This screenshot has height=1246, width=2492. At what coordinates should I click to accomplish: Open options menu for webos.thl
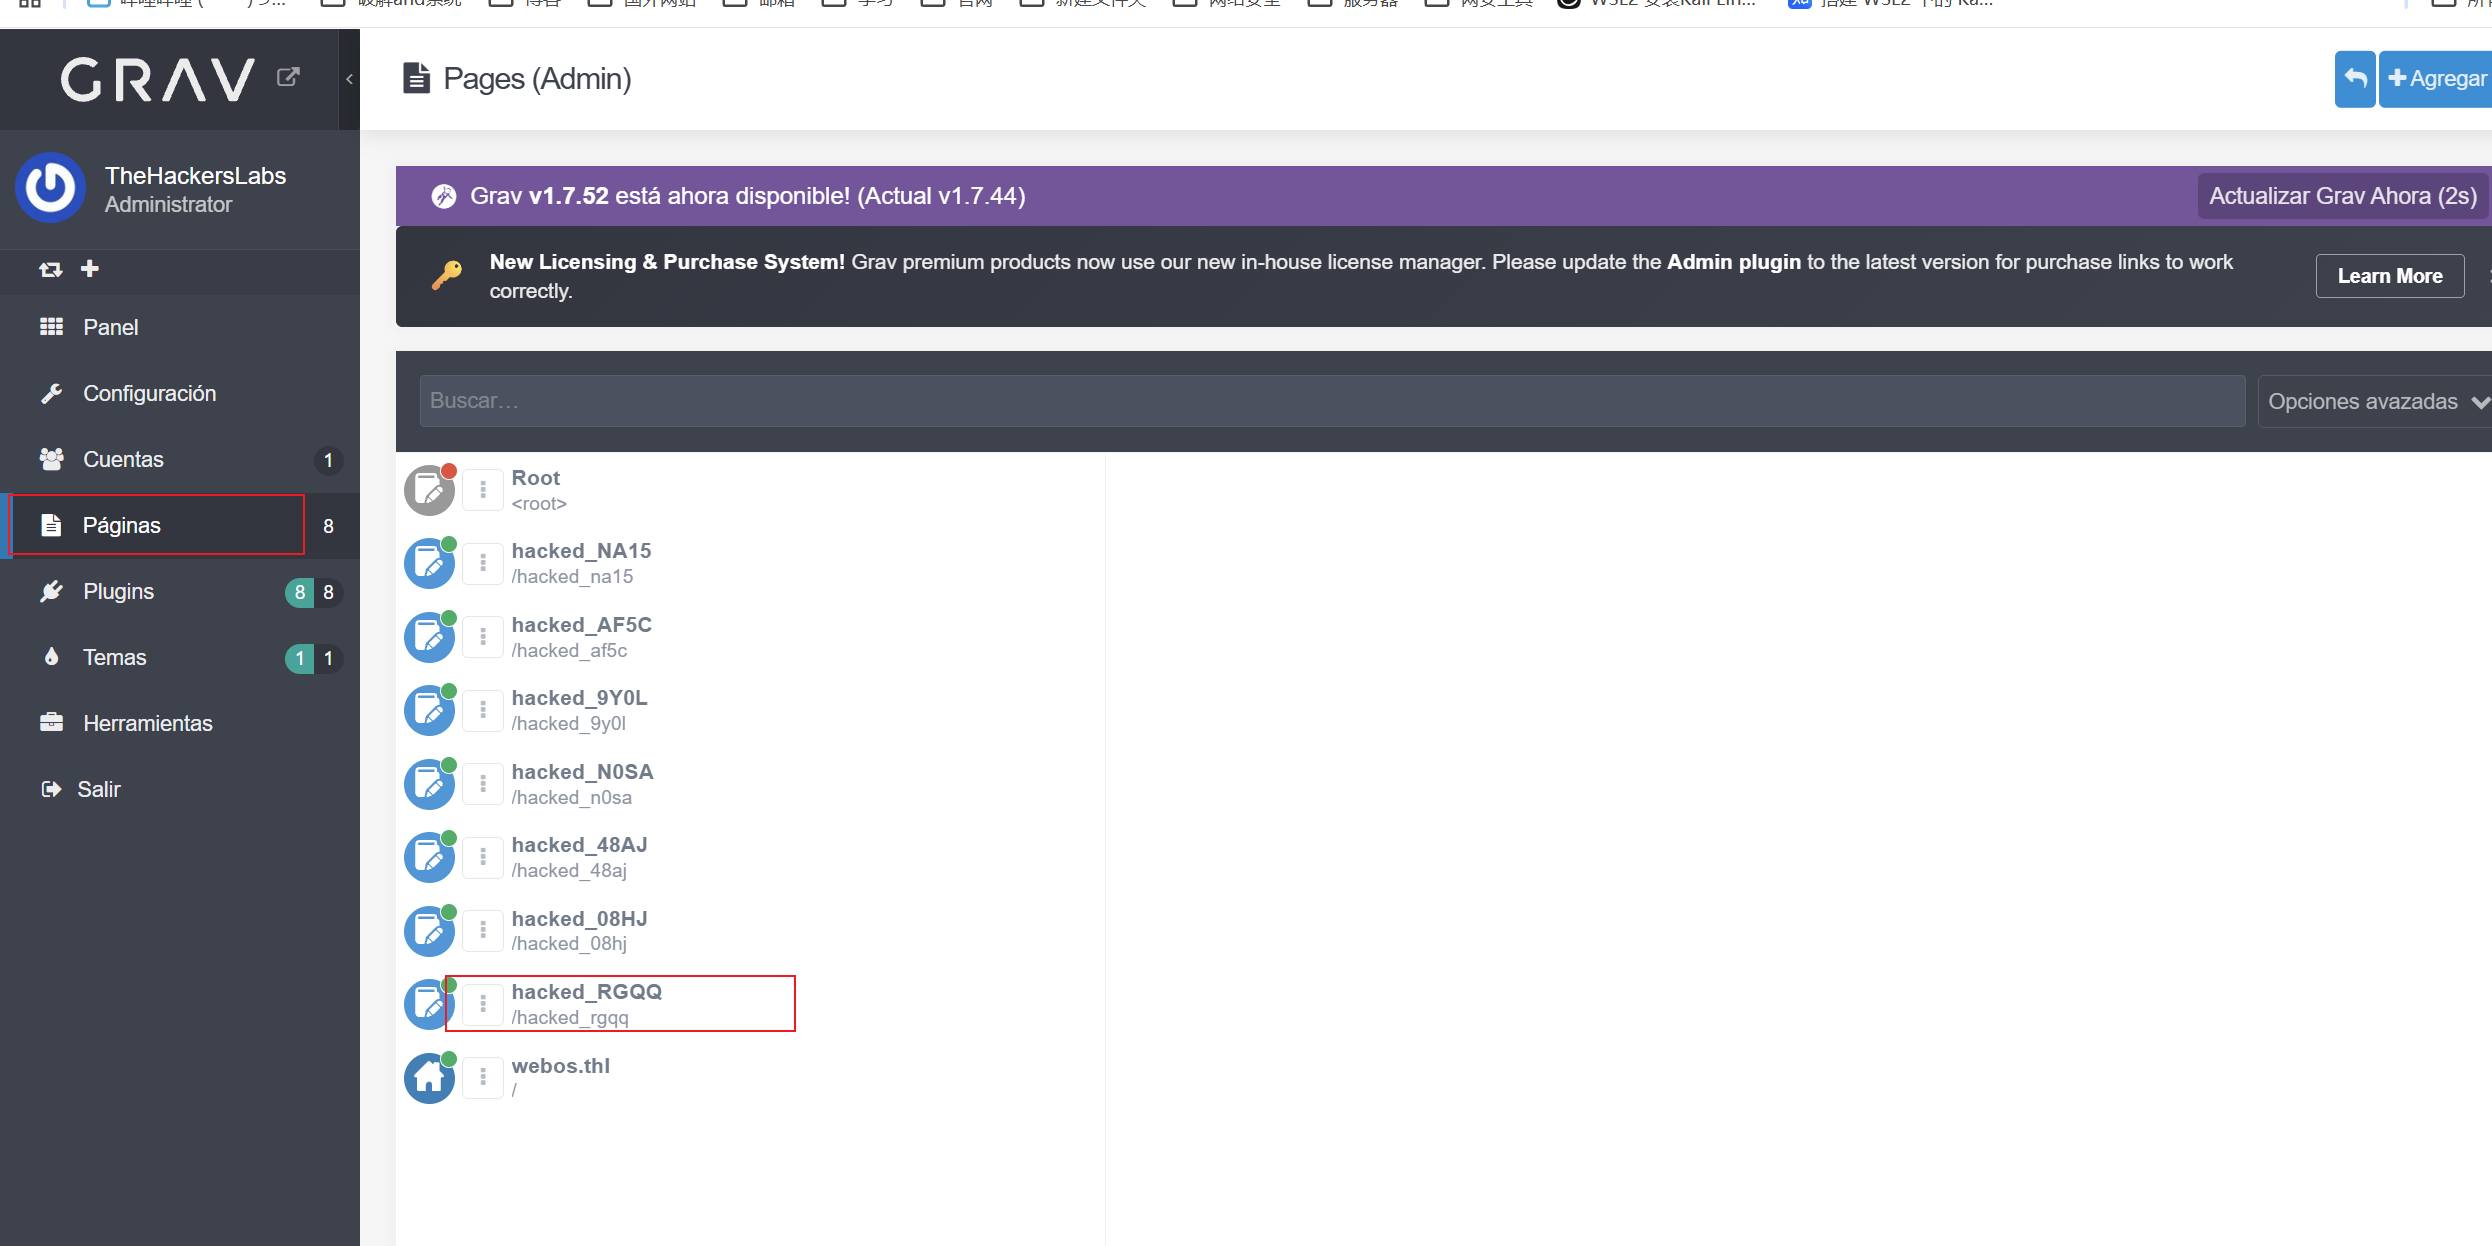point(483,1078)
